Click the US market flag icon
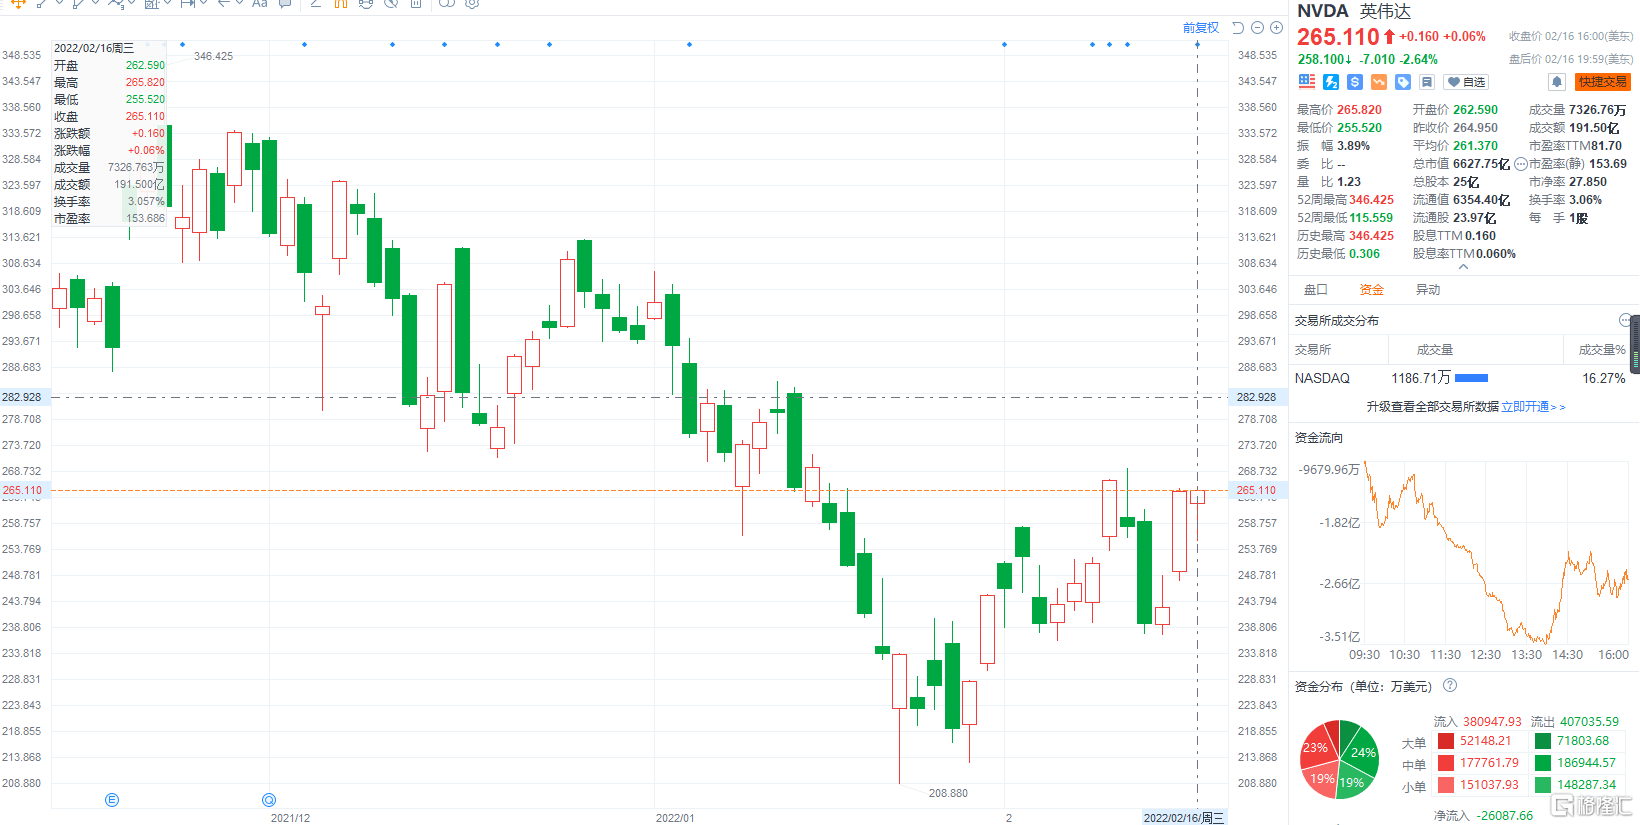Screen dimensions: 1640x825 click(x=1307, y=82)
